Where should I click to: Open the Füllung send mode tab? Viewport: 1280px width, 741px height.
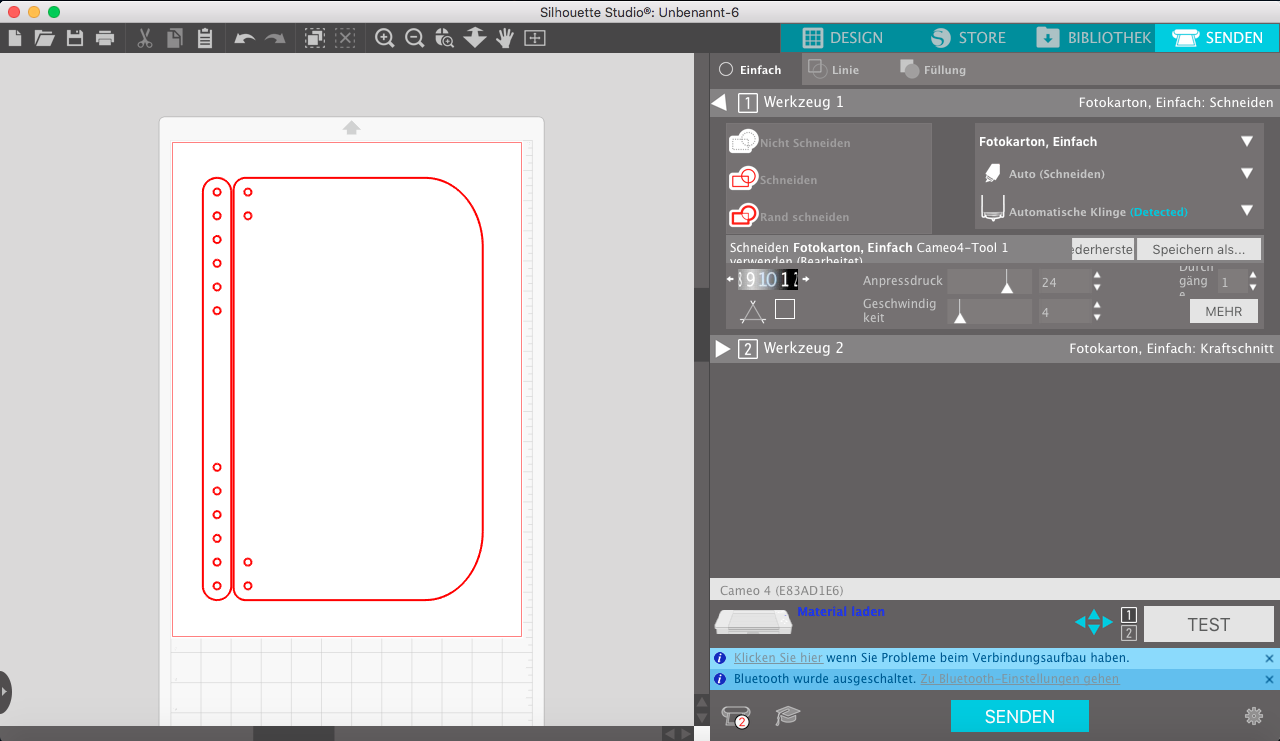[x=933, y=70]
